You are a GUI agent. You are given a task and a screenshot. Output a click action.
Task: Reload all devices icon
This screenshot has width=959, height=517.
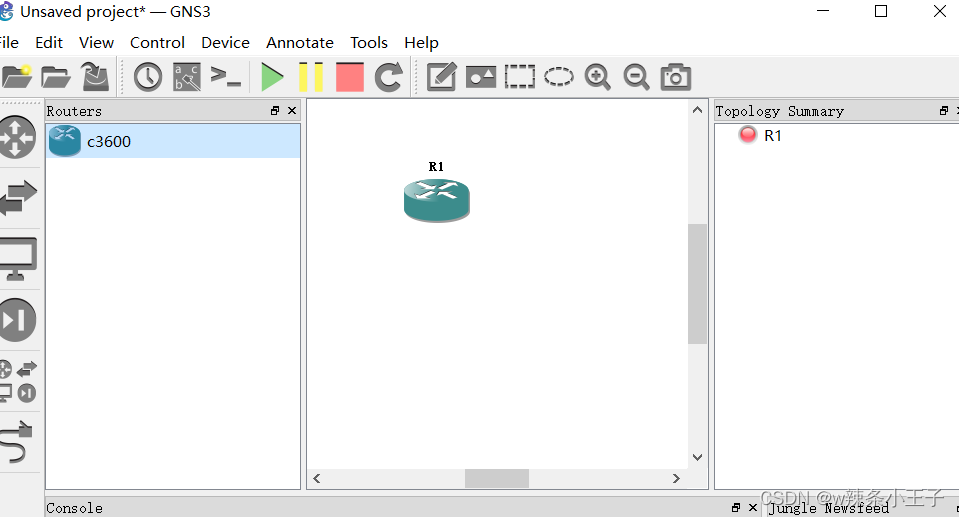[x=388, y=77]
